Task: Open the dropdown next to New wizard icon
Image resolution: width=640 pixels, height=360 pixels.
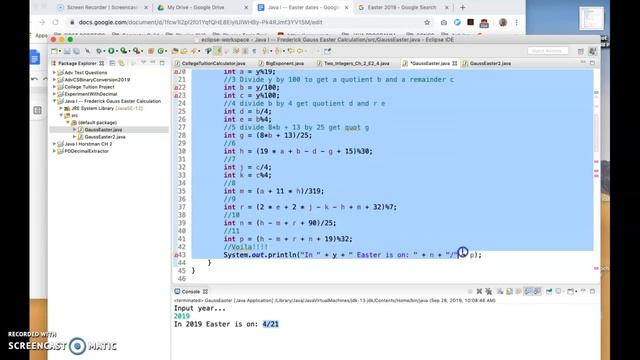Action: pos(60,51)
